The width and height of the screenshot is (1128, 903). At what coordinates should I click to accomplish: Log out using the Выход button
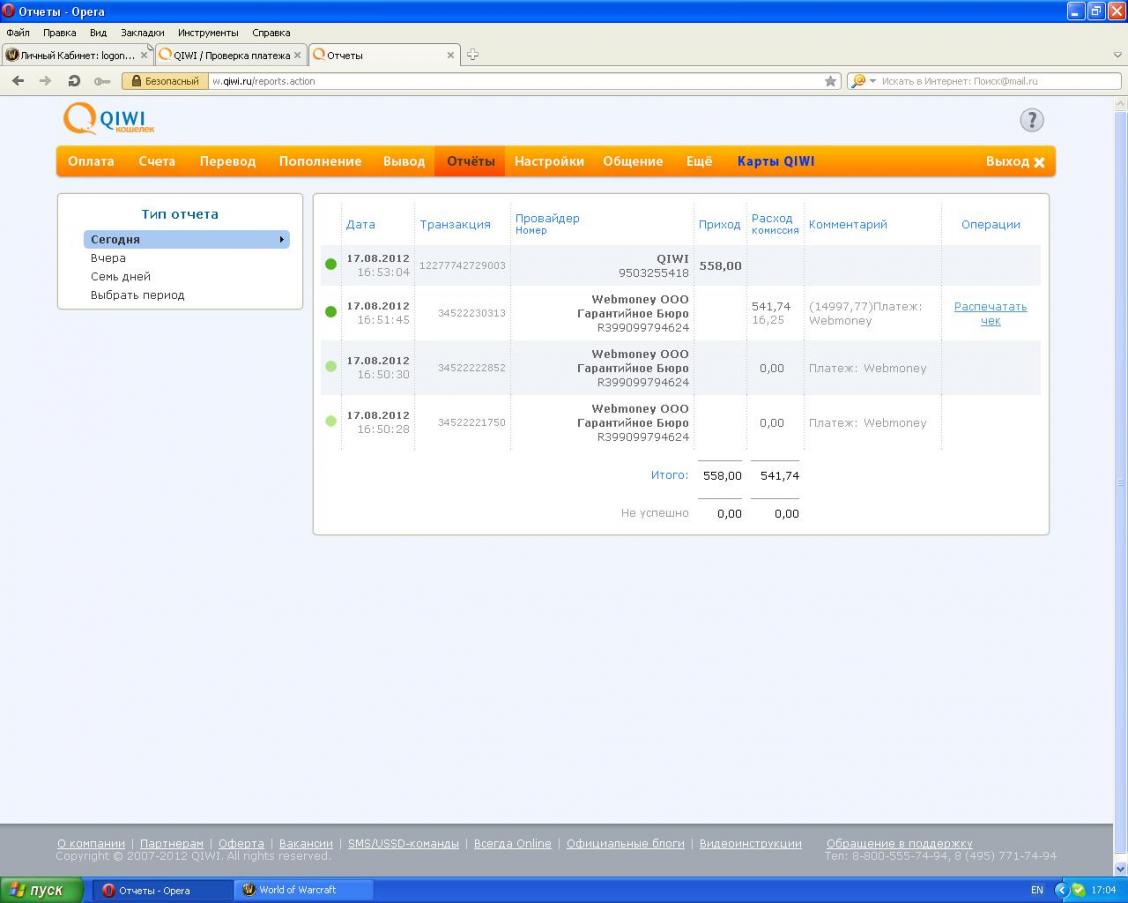pyautogui.click(x=1014, y=161)
